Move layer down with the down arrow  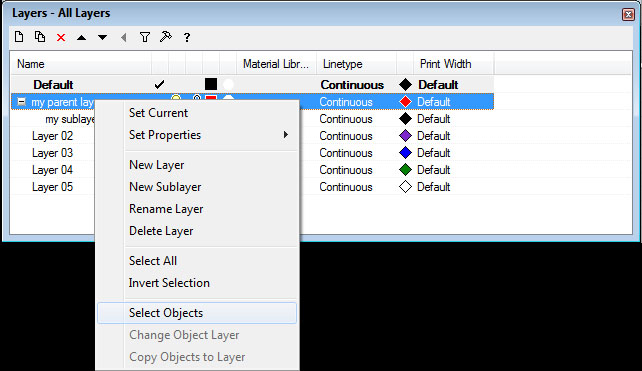coord(102,38)
